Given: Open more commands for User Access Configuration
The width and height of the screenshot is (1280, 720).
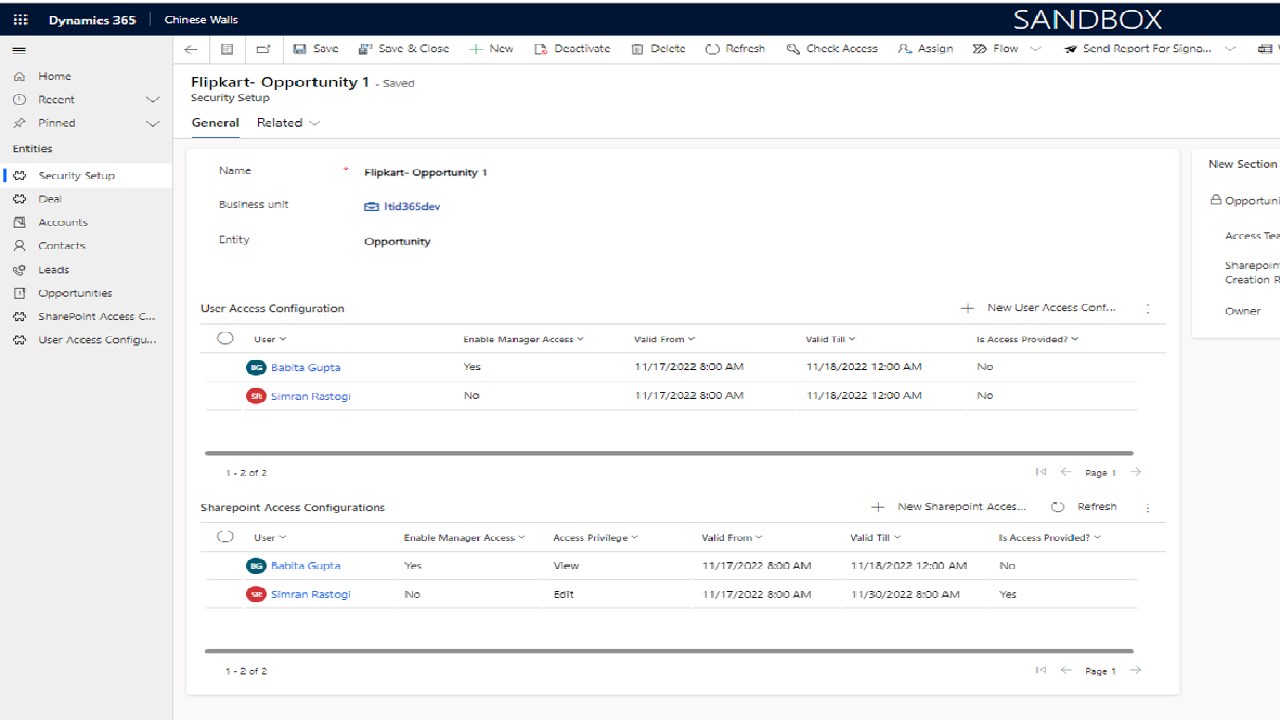Looking at the screenshot, I should coord(1148,309).
